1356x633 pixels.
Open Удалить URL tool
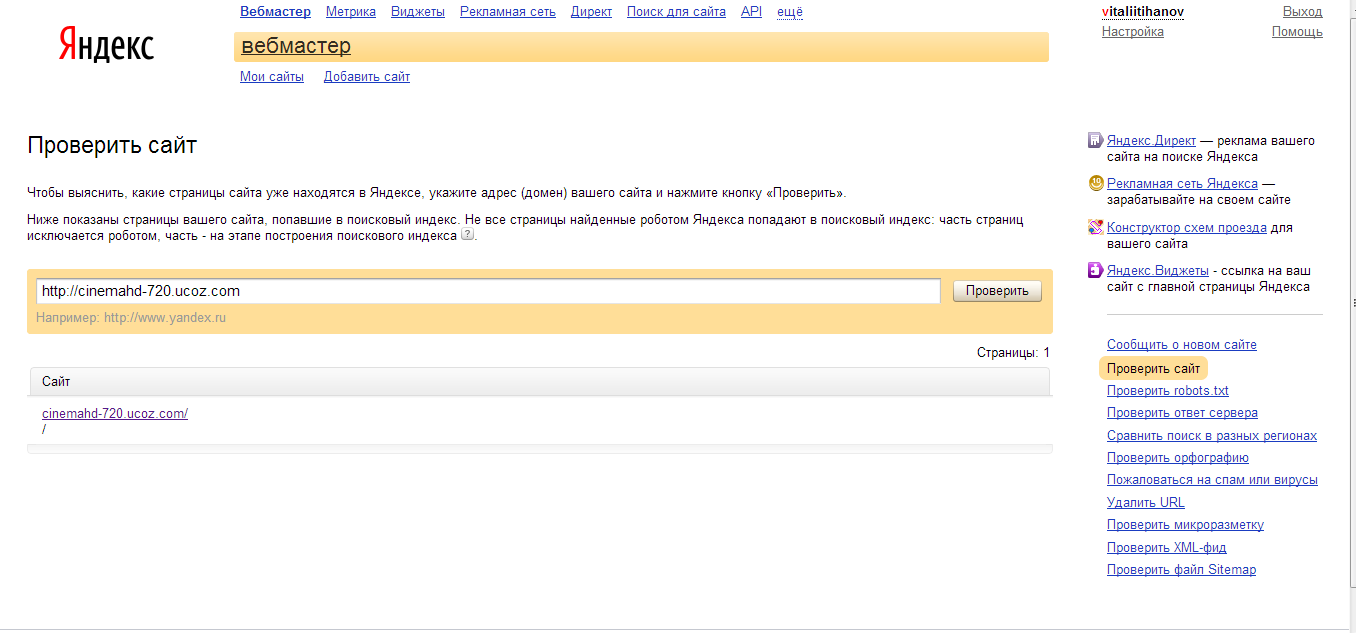pos(1146,503)
